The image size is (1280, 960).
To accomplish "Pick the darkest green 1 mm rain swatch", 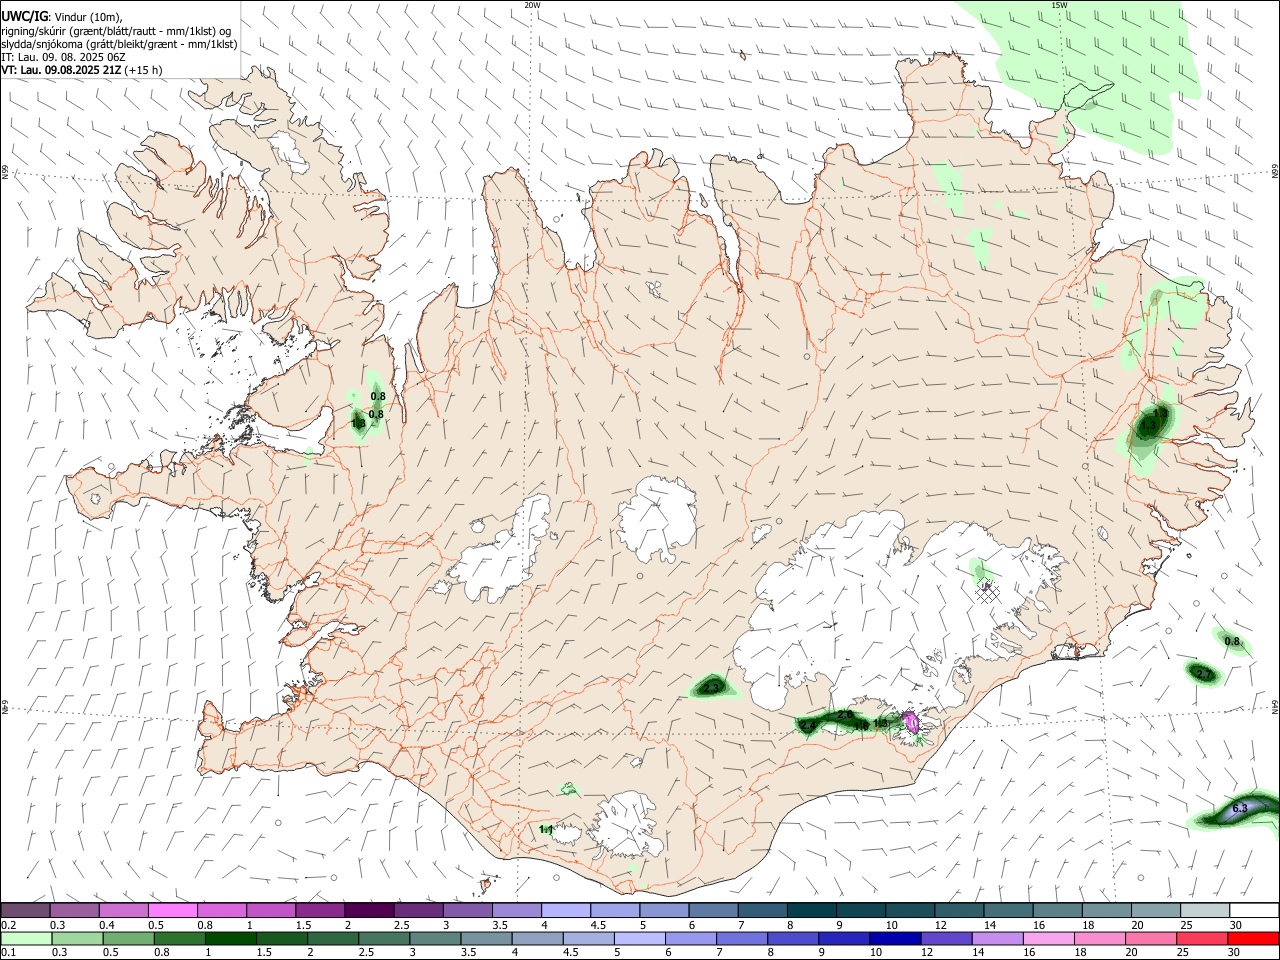I will [230, 938].
